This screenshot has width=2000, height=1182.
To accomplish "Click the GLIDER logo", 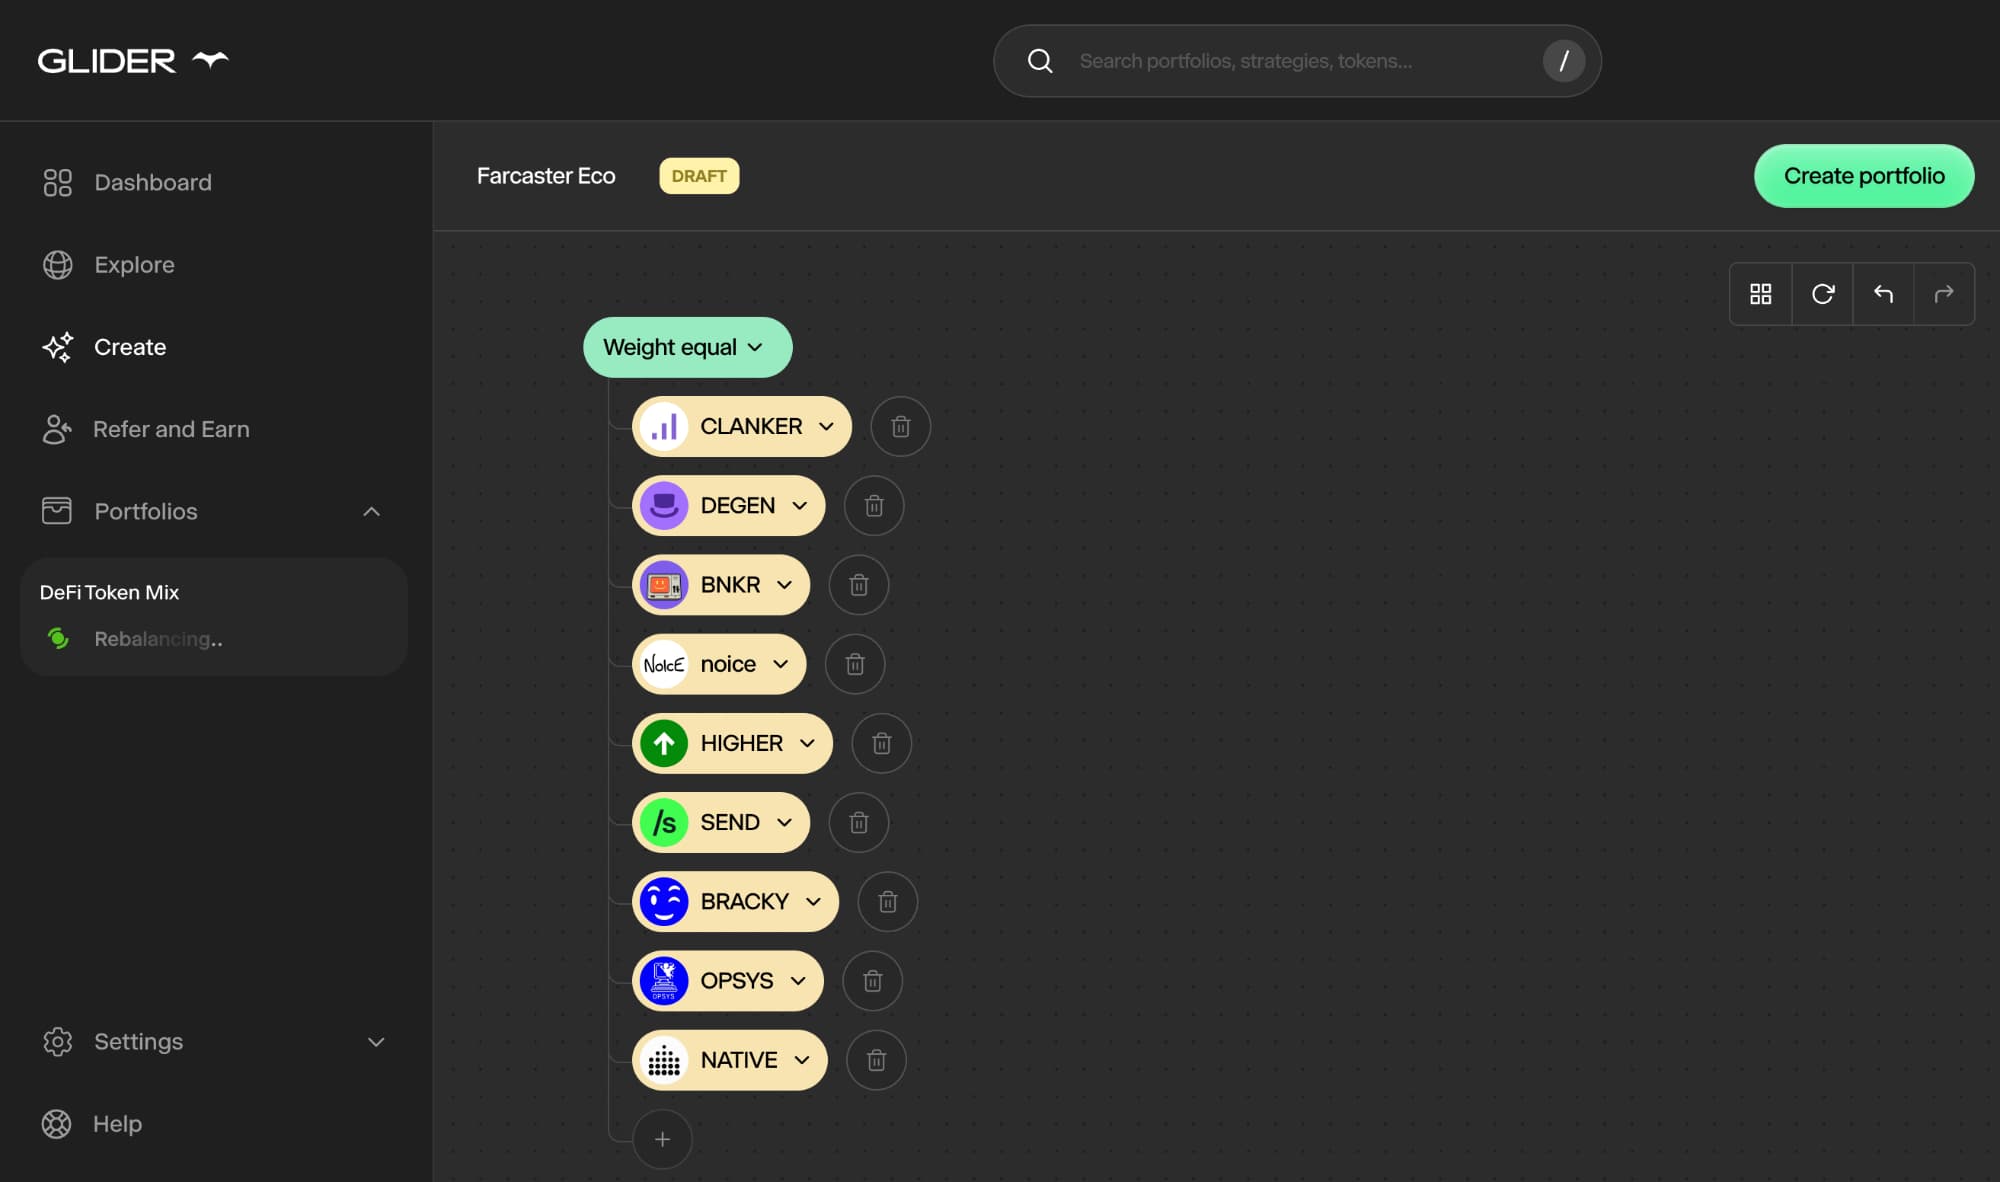I will pos(133,61).
